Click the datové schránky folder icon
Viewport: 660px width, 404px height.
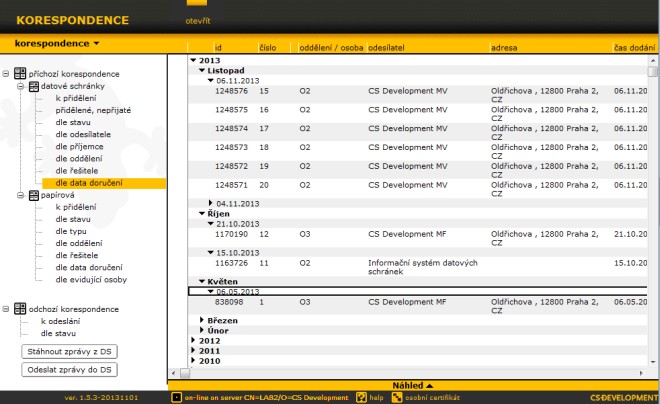click(x=33, y=86)
